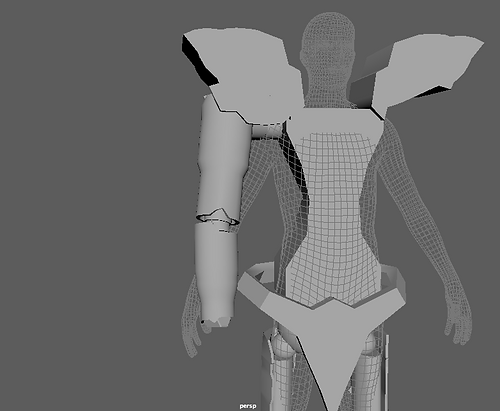
Task: Select the forearm armor piece below elbow
Action: coord(217,273)
